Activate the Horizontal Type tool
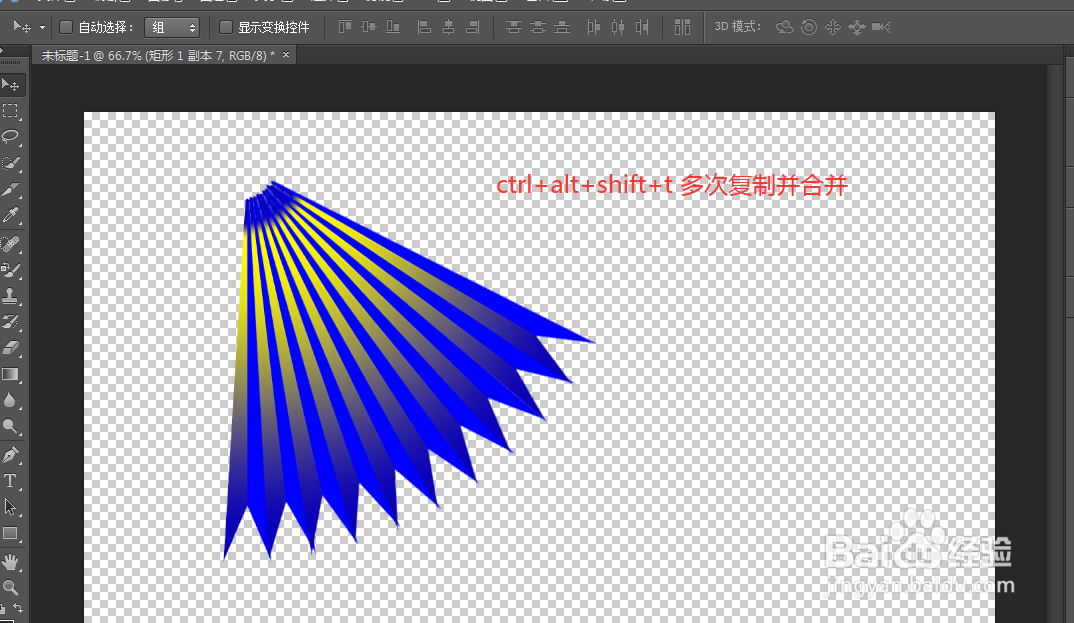This screenshot has width=1074, height=623. point(12,481)
